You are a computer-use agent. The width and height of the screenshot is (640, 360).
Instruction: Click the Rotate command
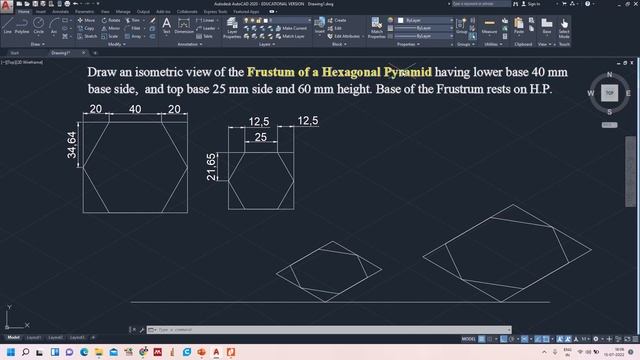tap(111, 20)
